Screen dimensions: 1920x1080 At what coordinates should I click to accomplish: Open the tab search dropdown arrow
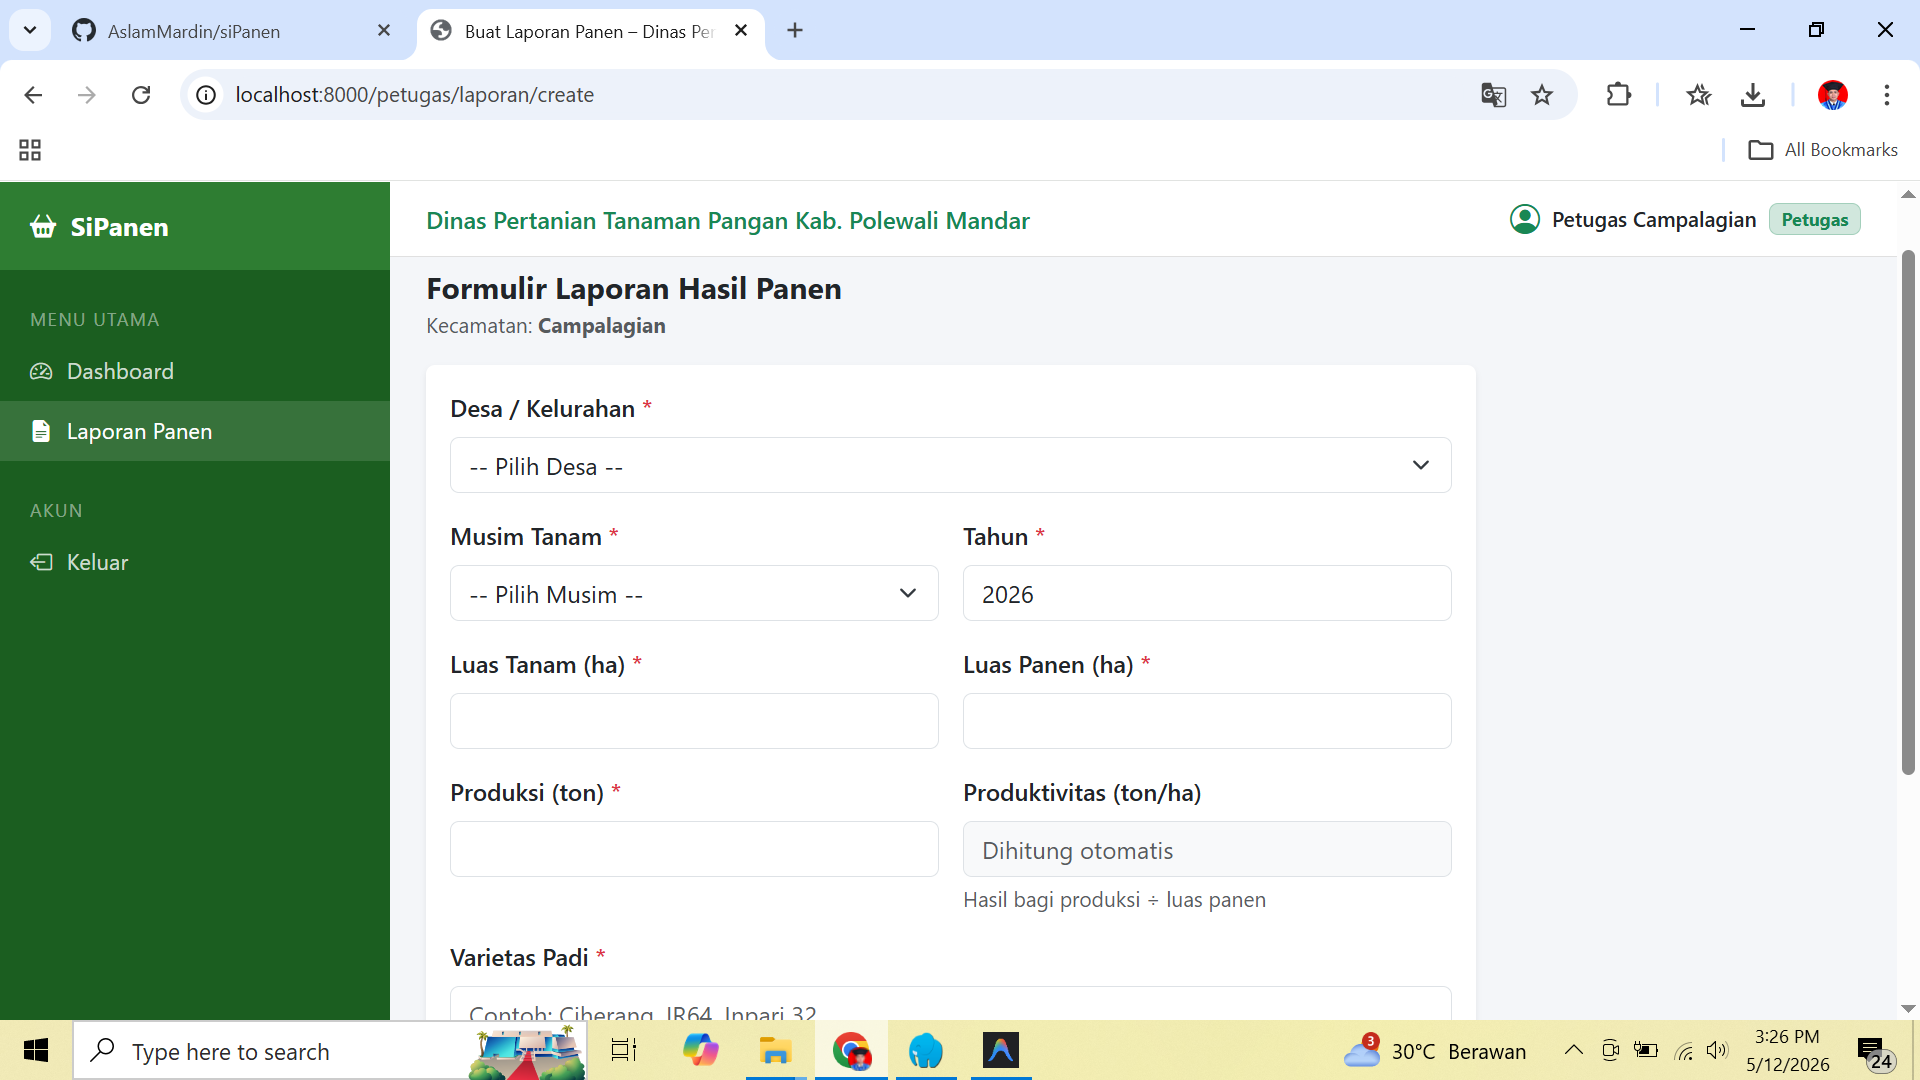[30, 30]
